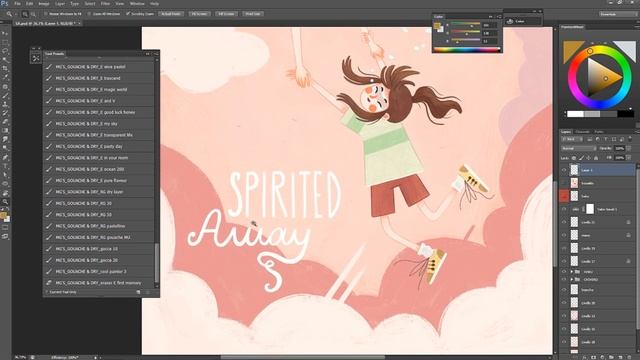Click the color spectrum ramp in Color panel
The width and height of the screenshot is (640, 360).
click(x=466, y=50)
